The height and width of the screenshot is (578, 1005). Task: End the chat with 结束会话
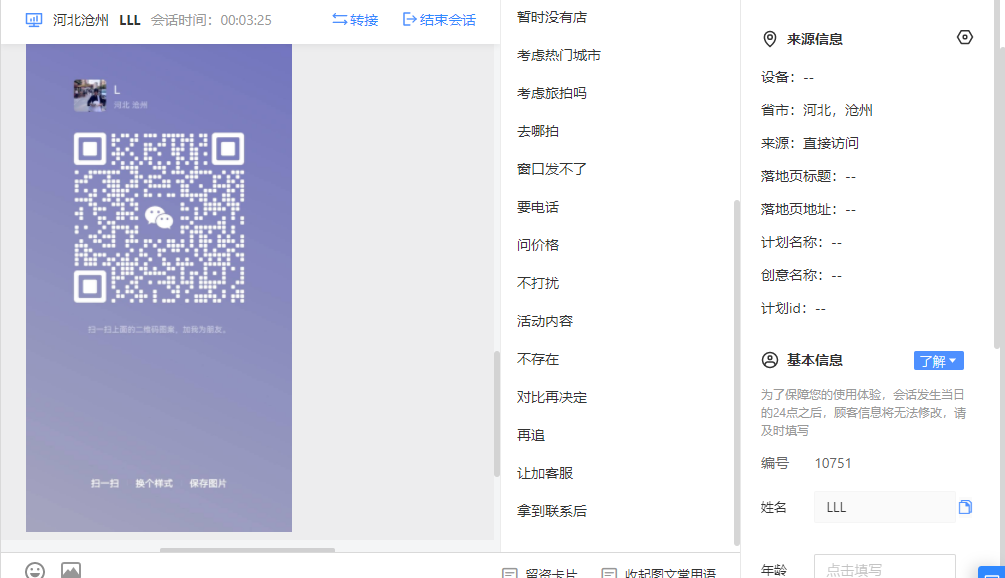pos(439,20)
